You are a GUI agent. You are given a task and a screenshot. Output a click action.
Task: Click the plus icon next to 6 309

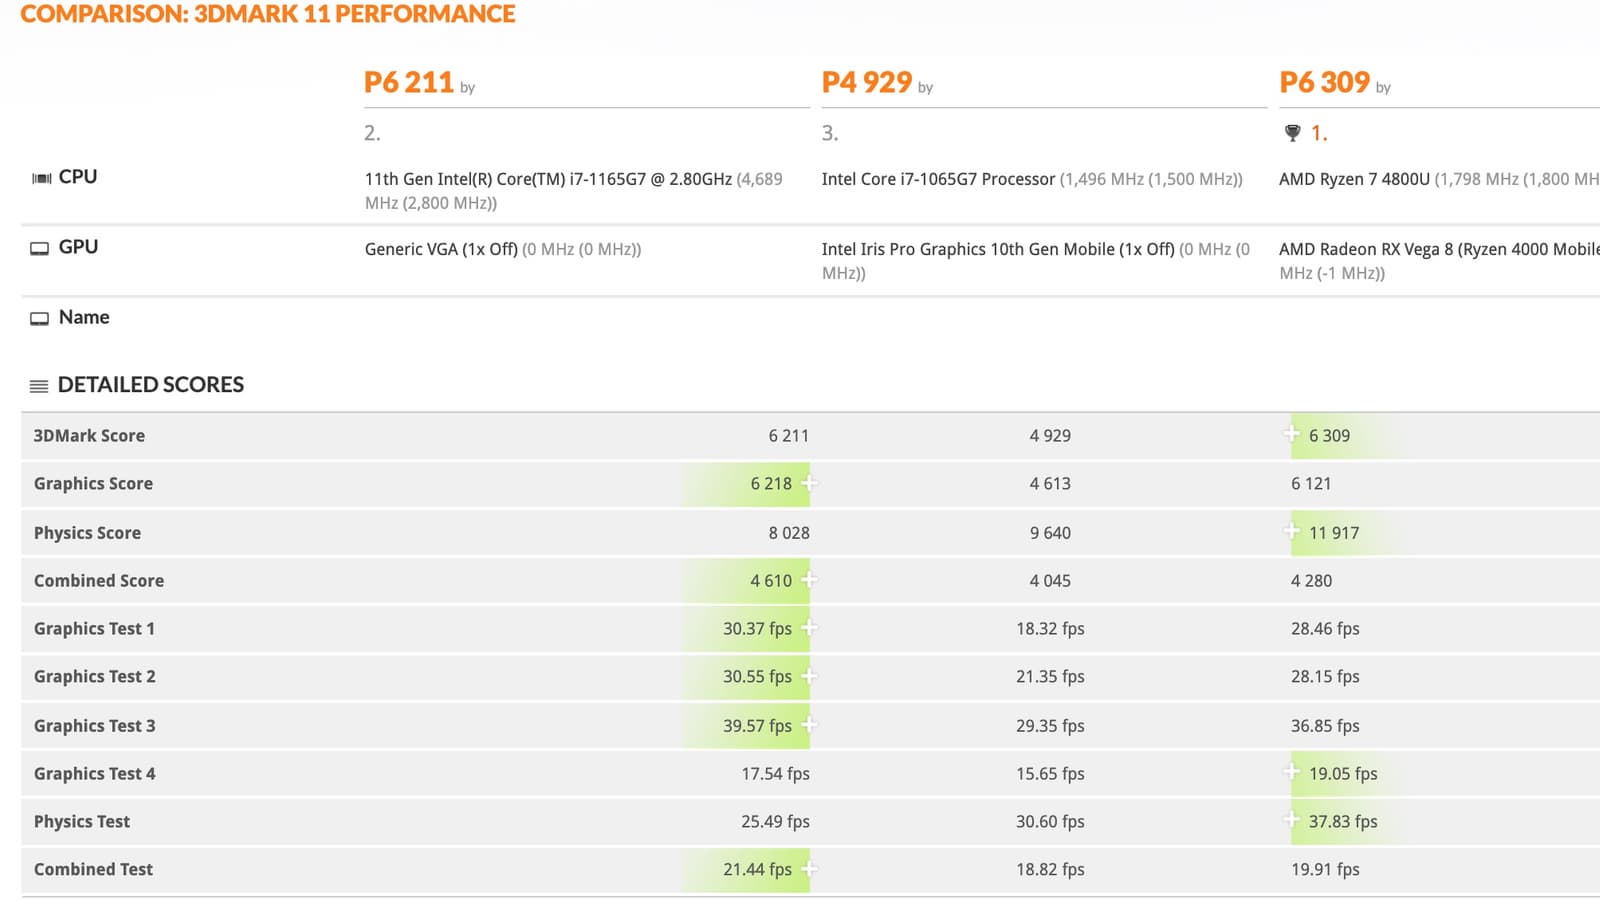[x=1292, y=434]
